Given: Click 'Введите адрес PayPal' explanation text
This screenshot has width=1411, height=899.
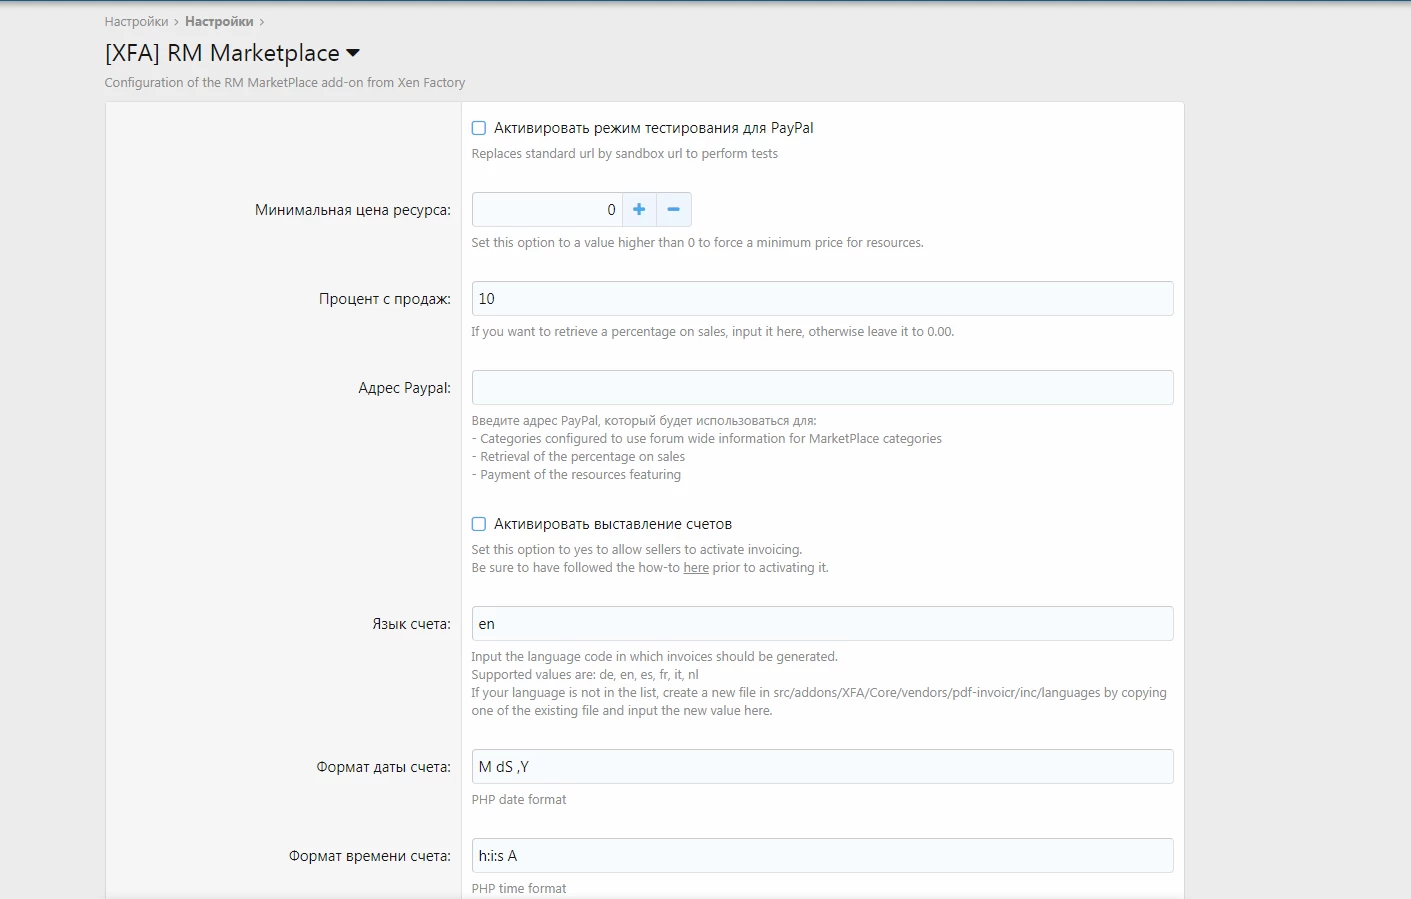Looking at the screenshot, I should [x=644, y=421].
